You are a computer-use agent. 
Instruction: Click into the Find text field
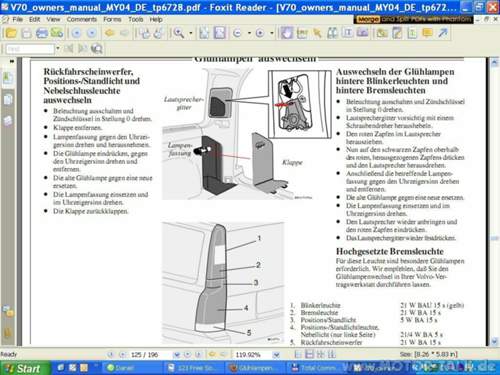tap(30, 49)
